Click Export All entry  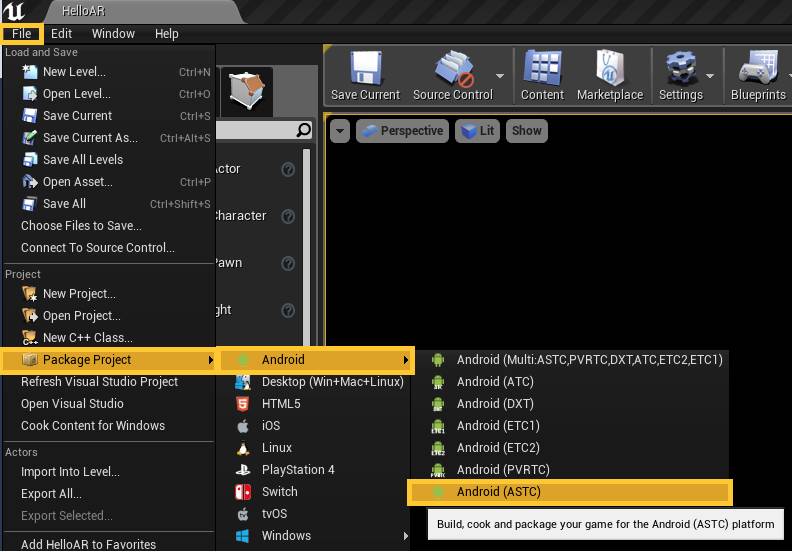coord(108,493)
